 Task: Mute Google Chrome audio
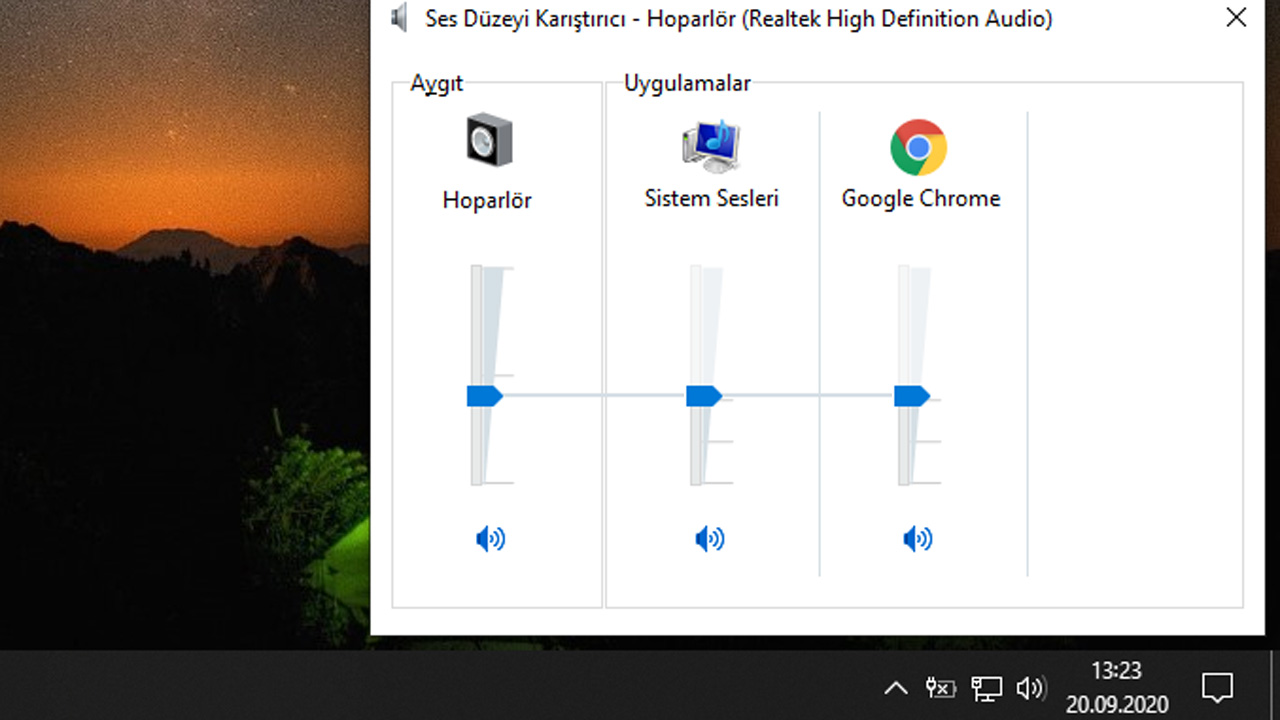point(917,538)
